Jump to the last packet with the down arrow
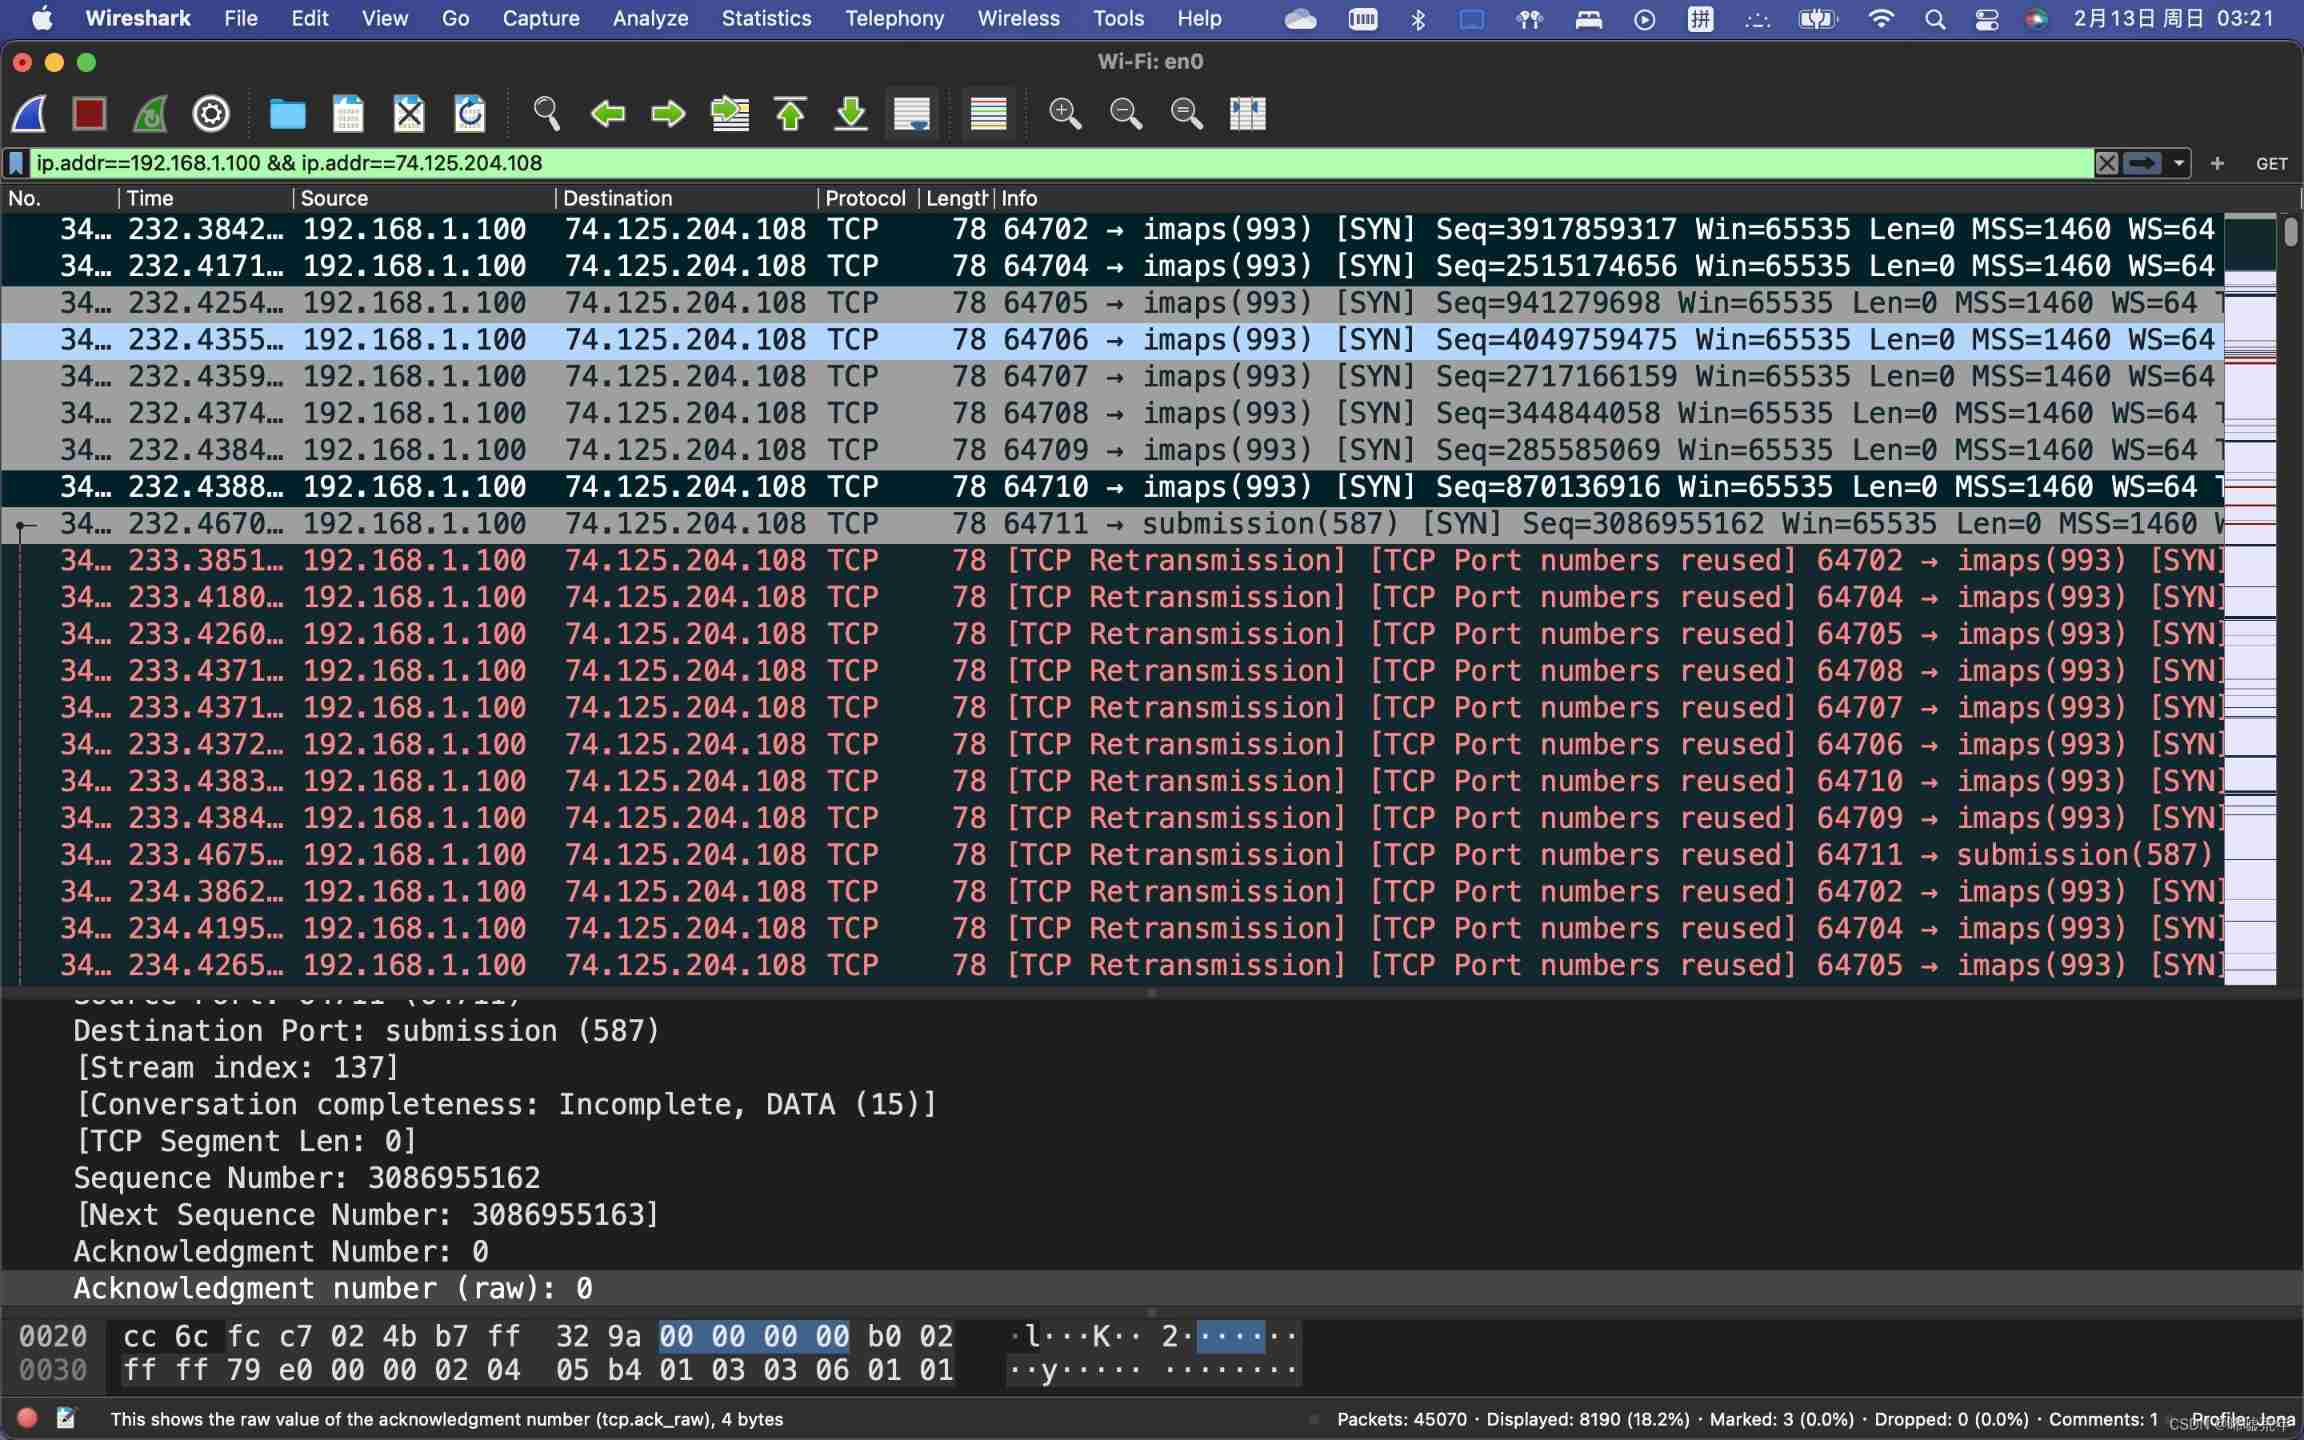Viewport: 2304px width, 1440px height. [851, 113]
